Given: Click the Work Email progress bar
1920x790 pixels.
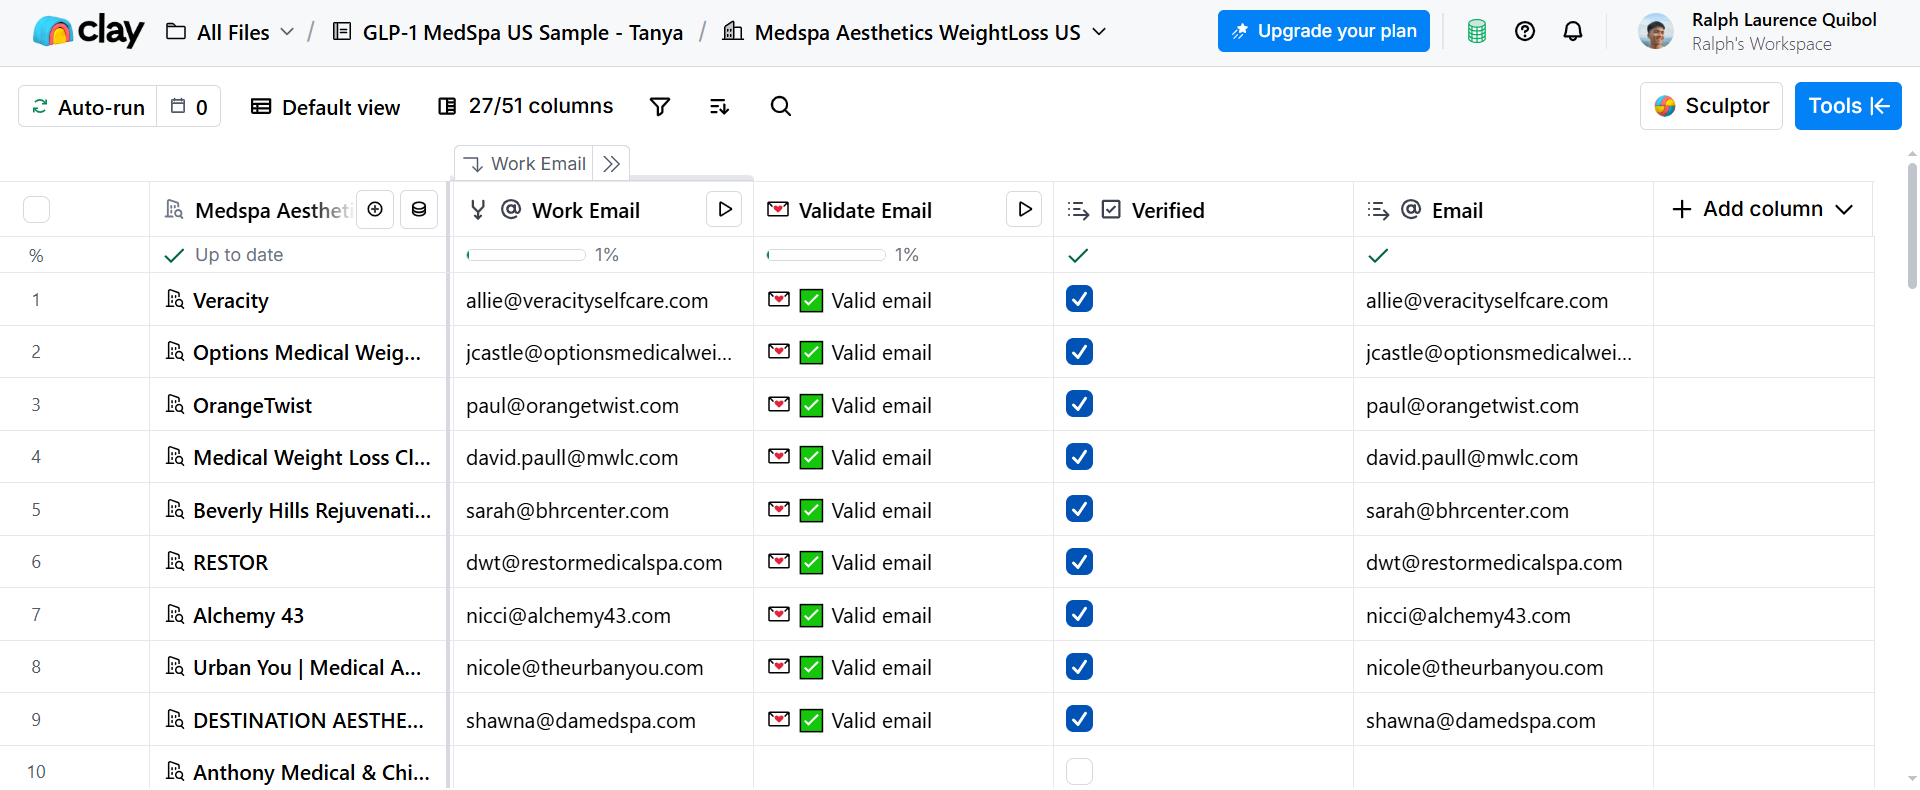Looking at the screenshot, I should (526, 255).
